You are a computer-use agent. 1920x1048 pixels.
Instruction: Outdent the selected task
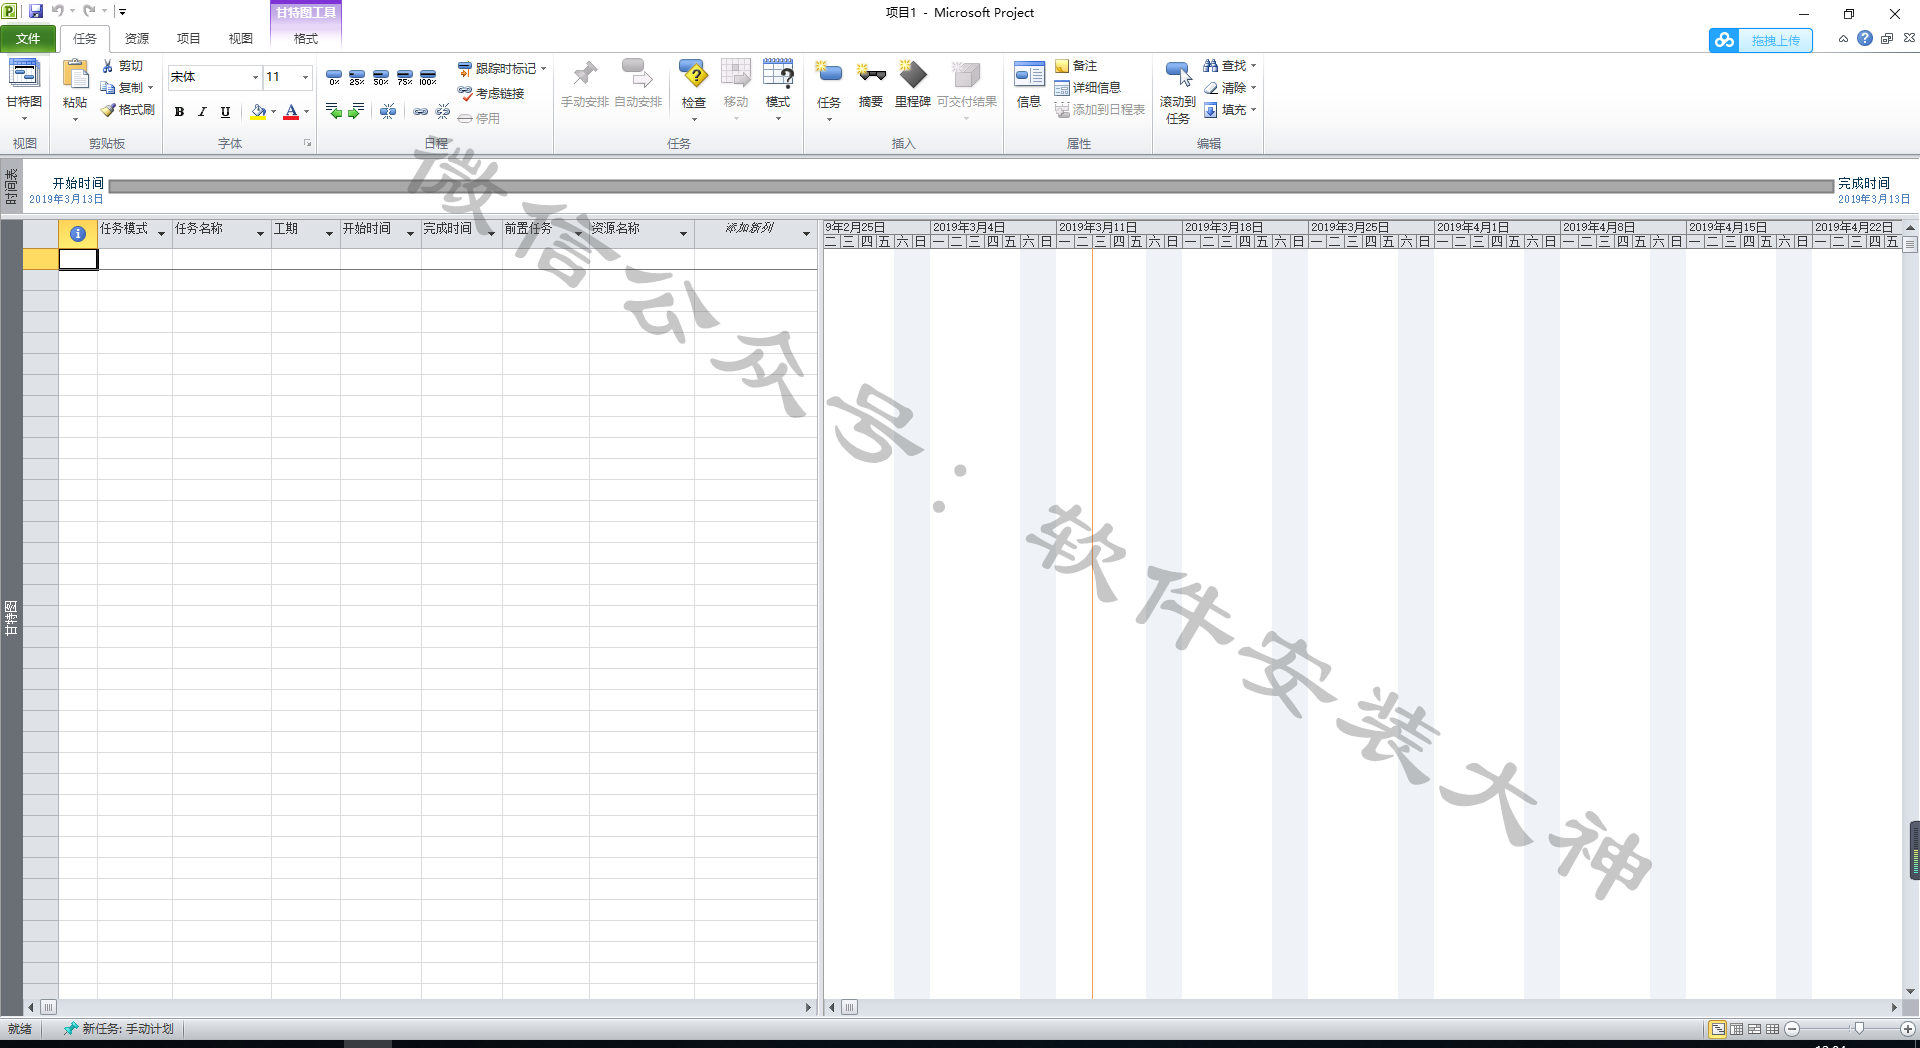[334, 111]
